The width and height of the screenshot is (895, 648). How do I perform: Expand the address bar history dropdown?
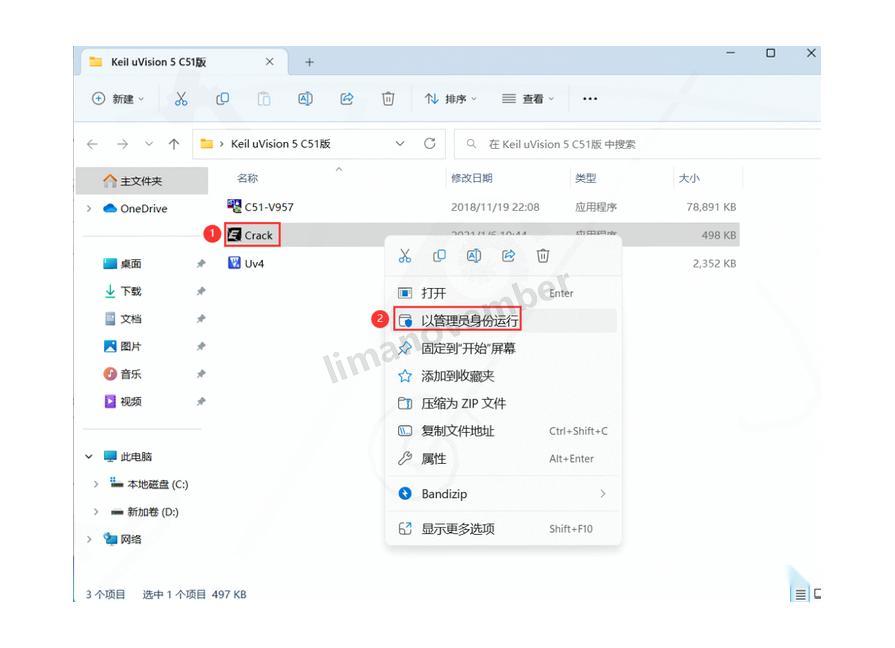[400, 144]
